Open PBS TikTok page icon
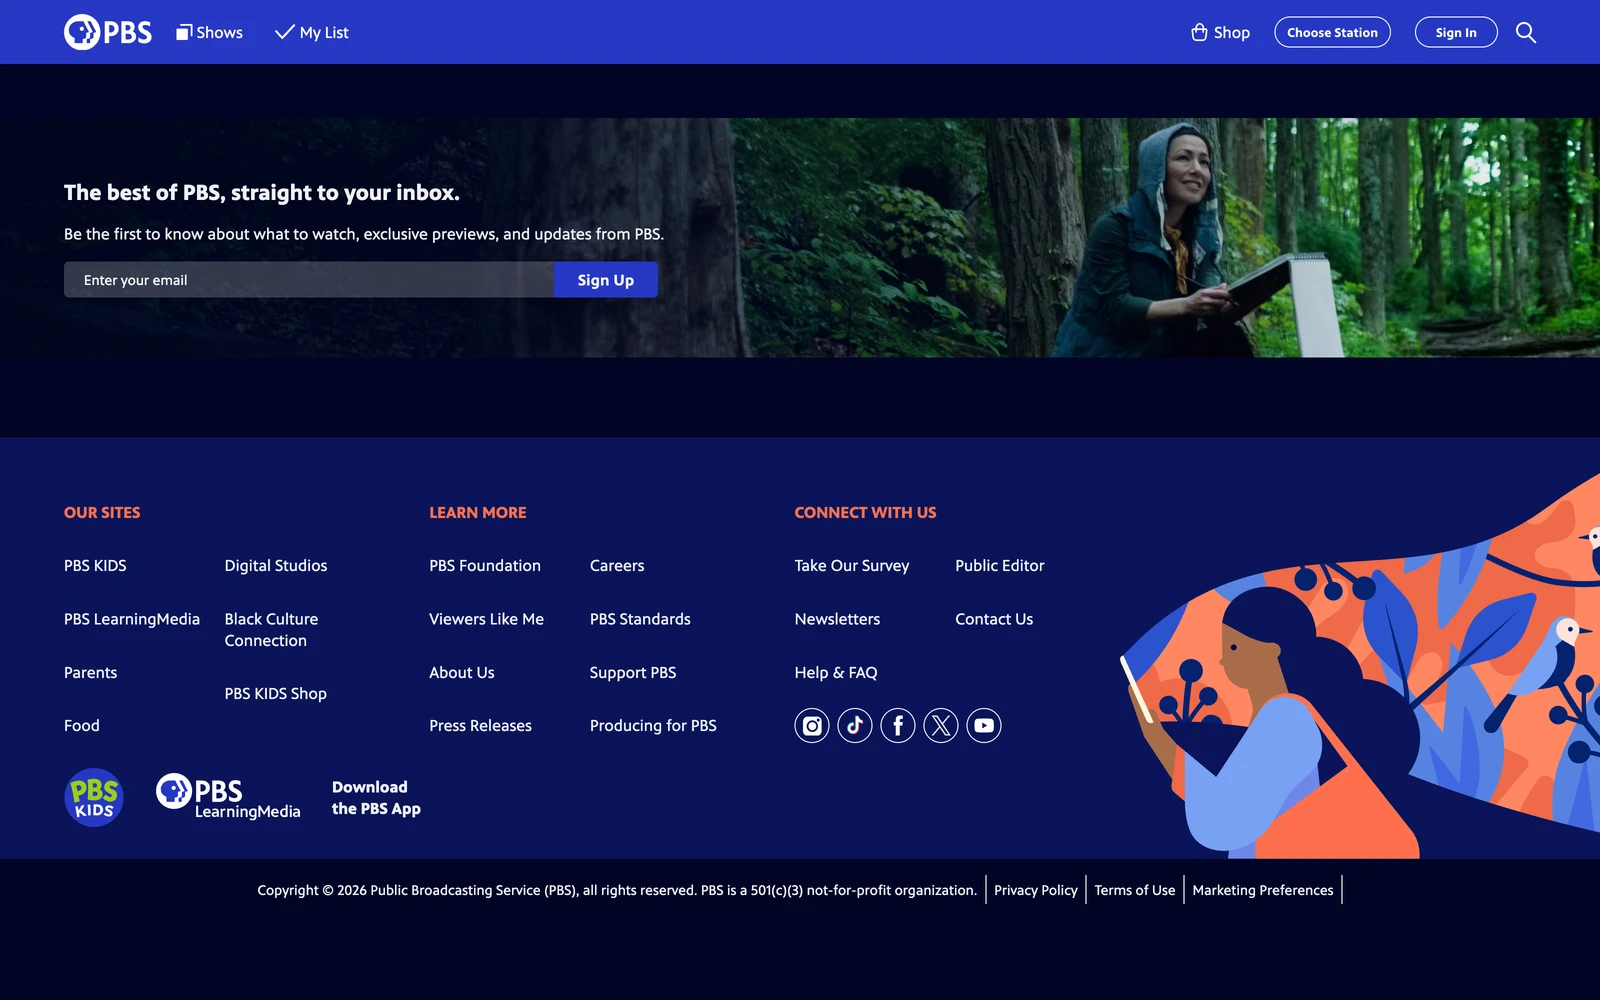Viewport: 1600px width, 1000px height. (855, 726)
